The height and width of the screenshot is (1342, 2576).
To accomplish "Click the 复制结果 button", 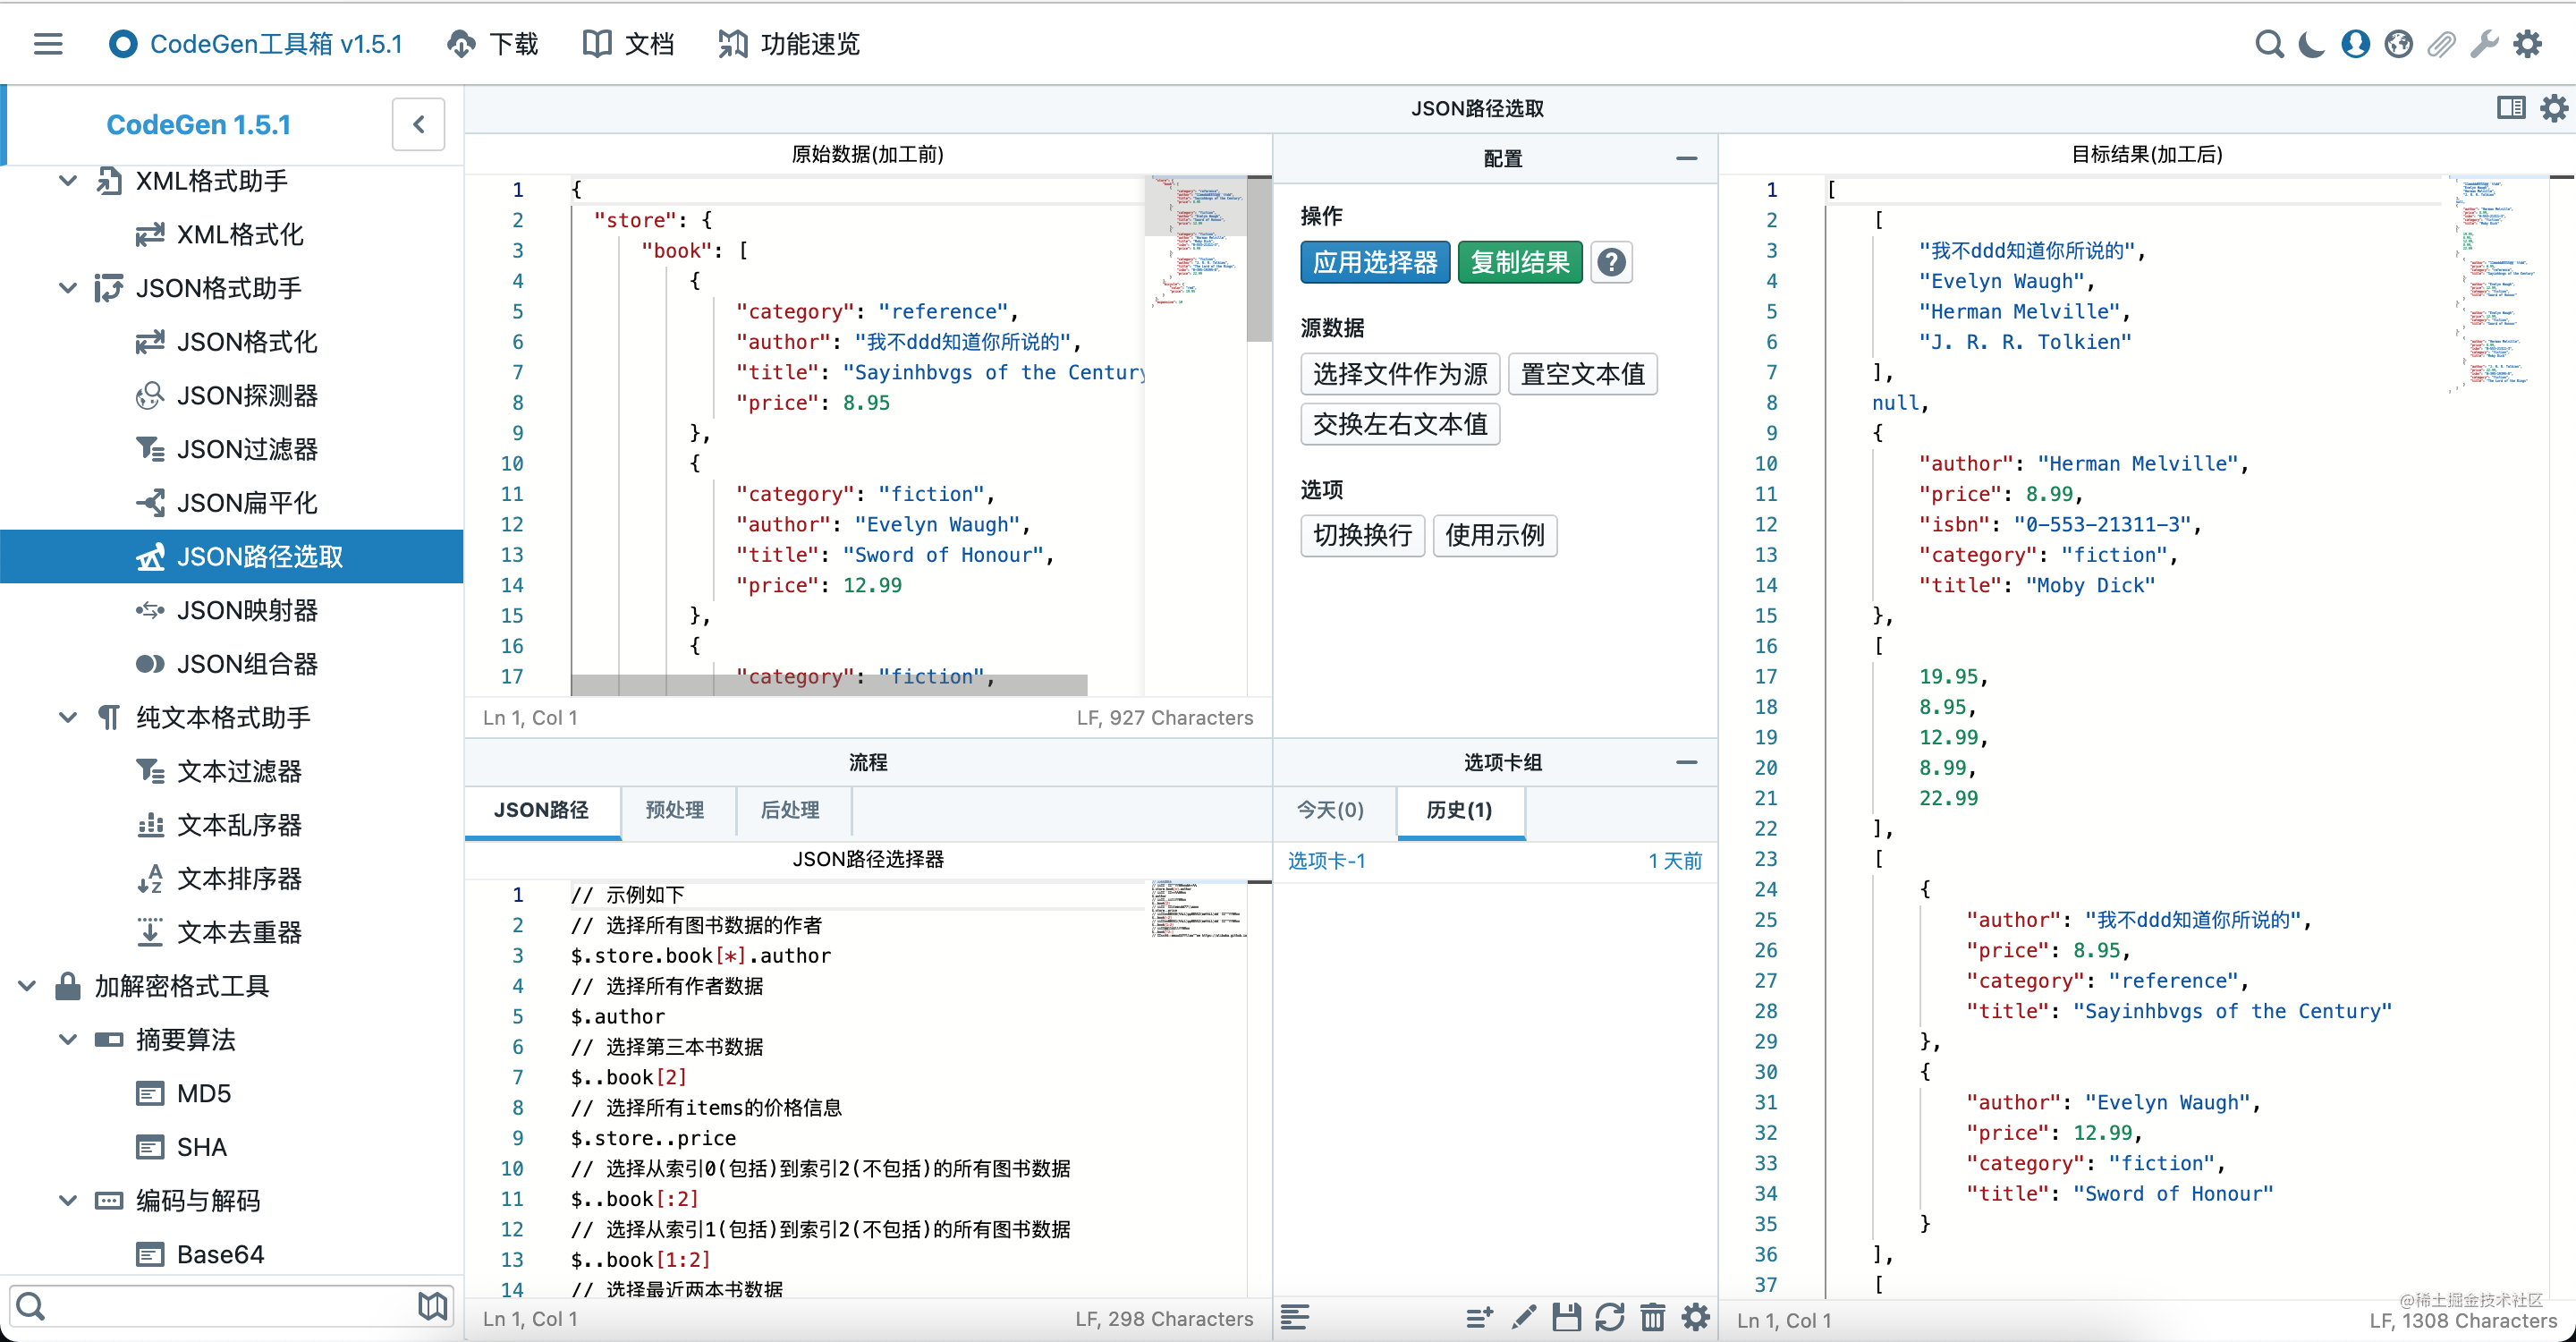I will [1519, 262].
